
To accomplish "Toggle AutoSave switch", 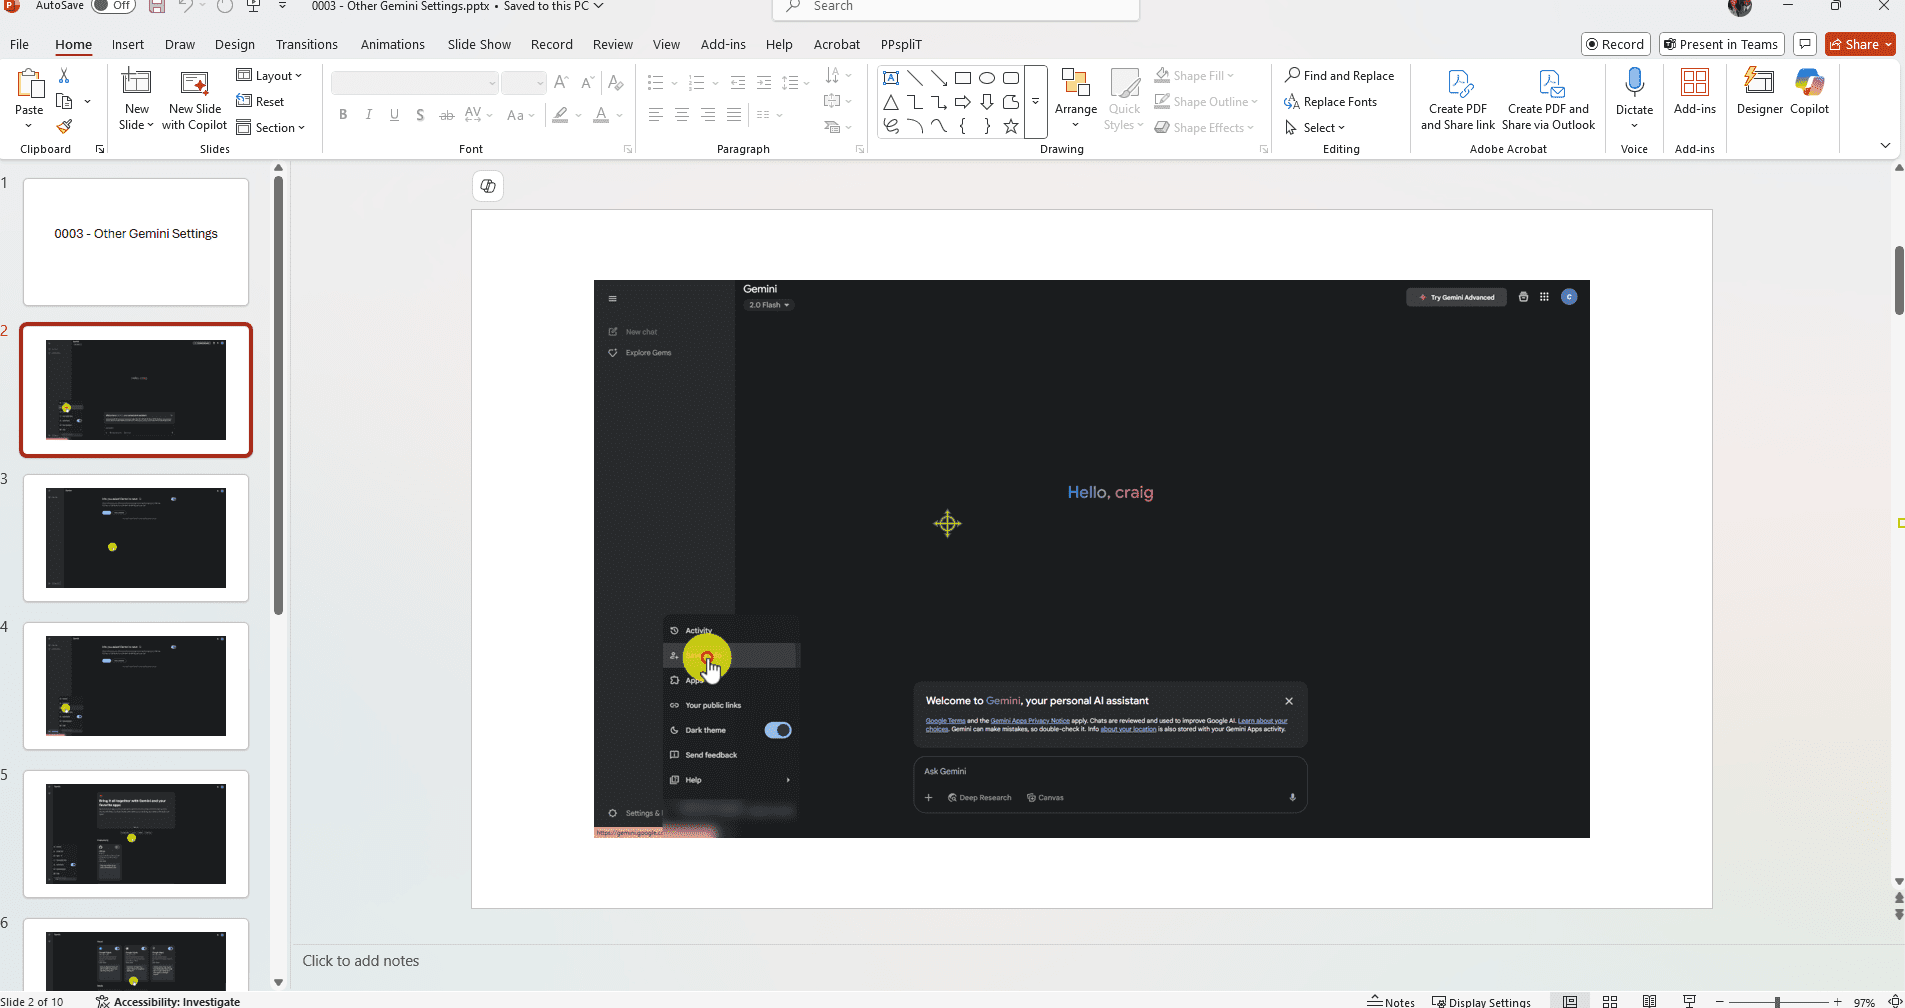I will pyautogui.click(x=114, y=6).
